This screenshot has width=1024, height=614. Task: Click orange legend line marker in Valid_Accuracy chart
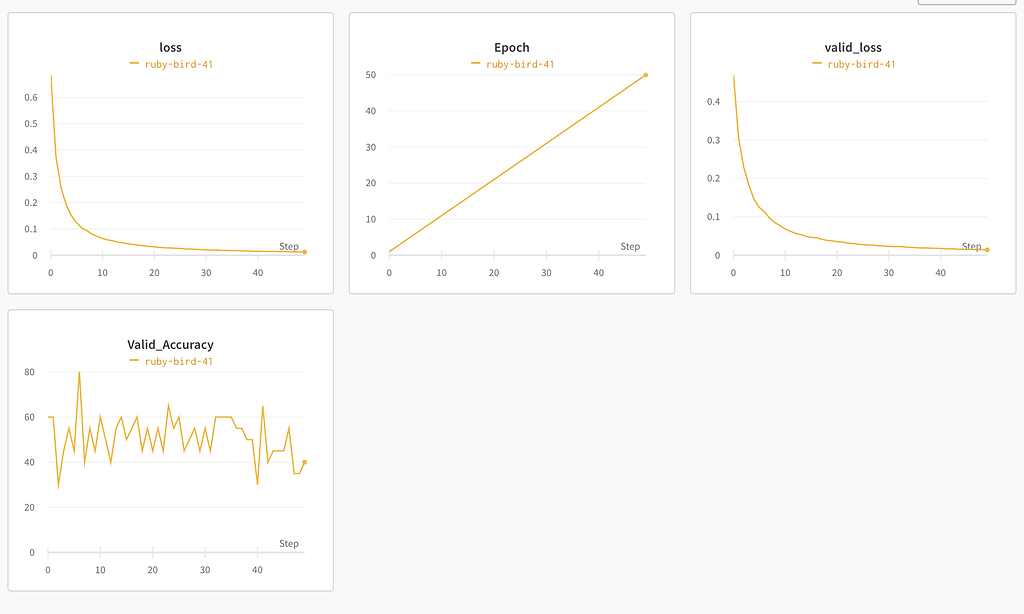[x=134, y=361]
